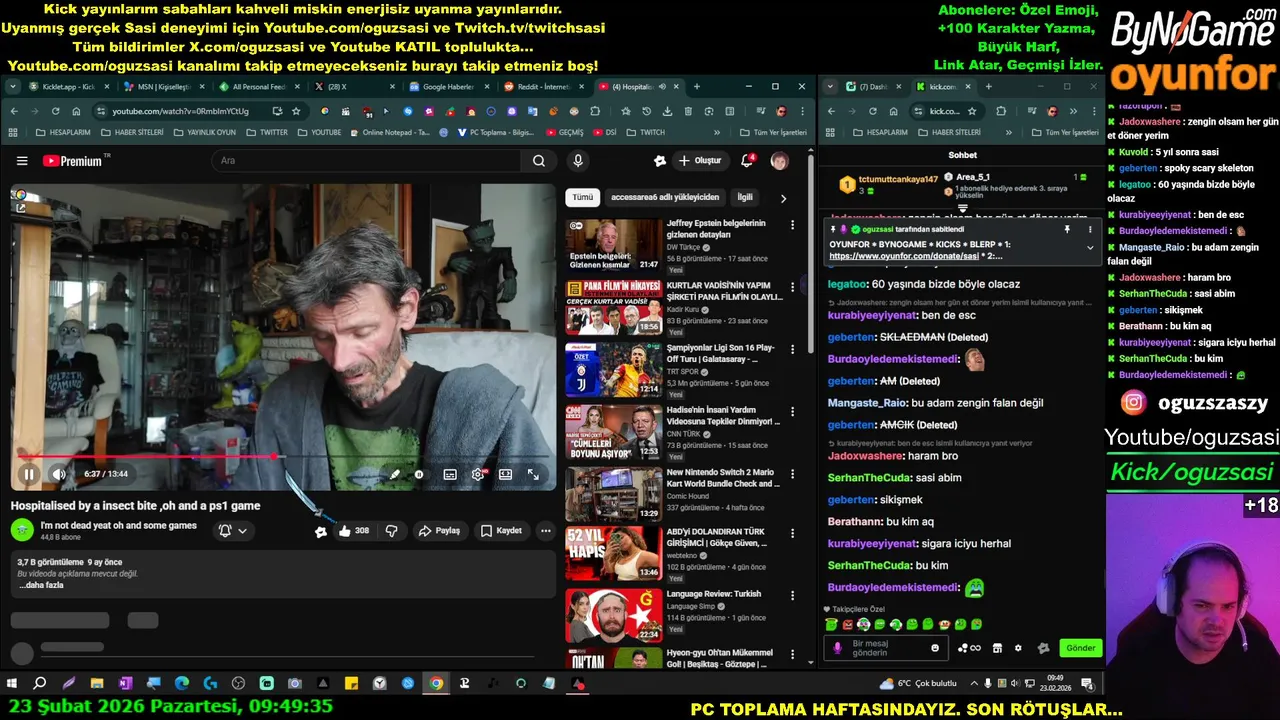Click the YouTube address bar URL

(180, 111)
